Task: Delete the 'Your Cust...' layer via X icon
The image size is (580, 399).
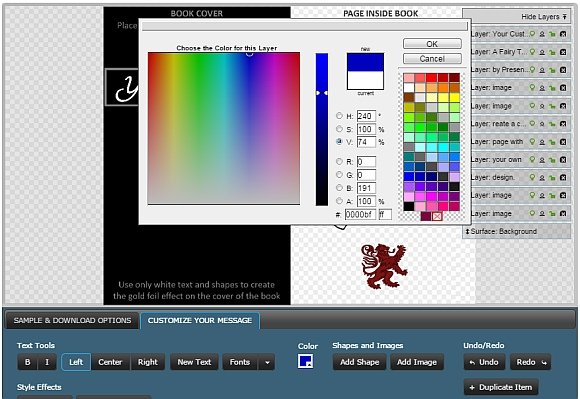Action: [x=563, y=34]
